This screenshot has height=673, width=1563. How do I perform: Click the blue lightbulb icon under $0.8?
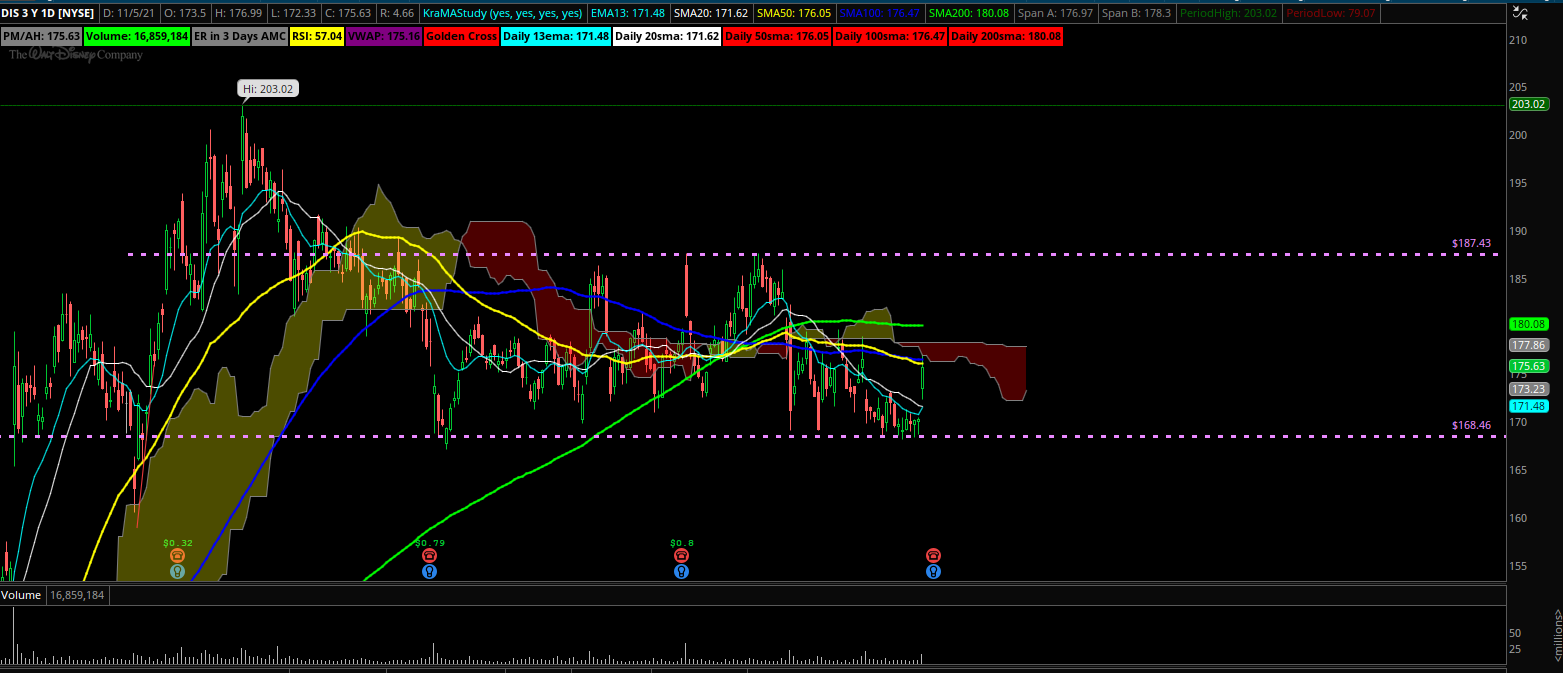pyautogui.click(x=681, y=572)
